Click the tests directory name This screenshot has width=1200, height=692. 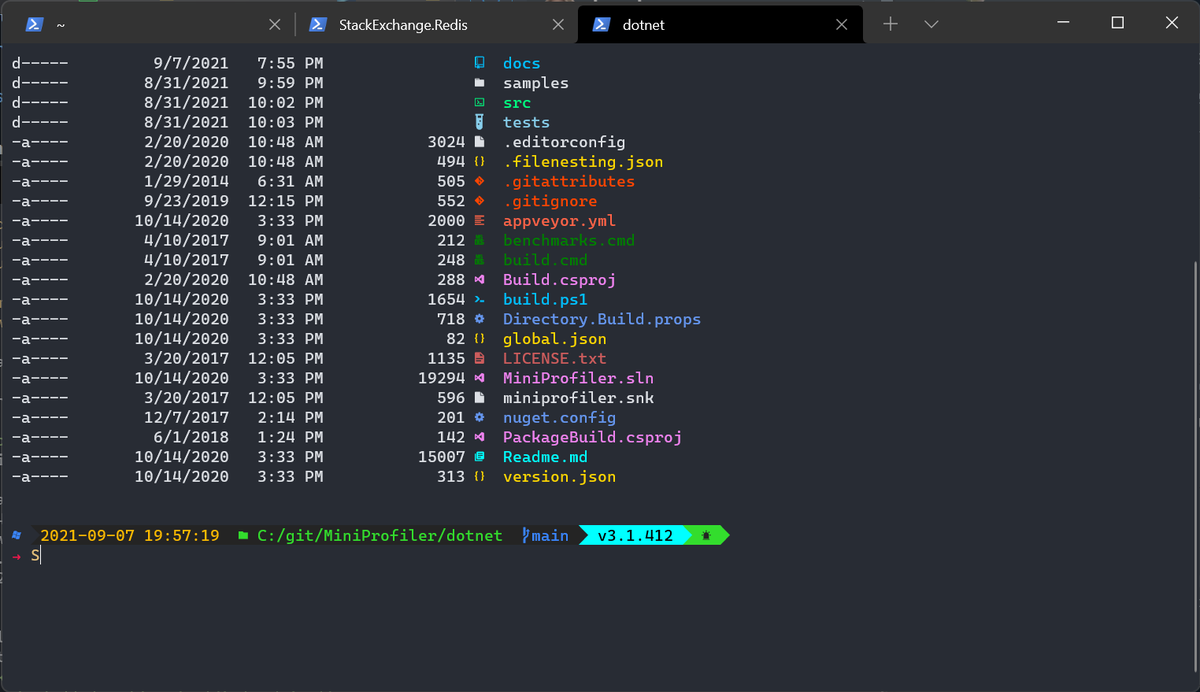(x=526, y=122)
